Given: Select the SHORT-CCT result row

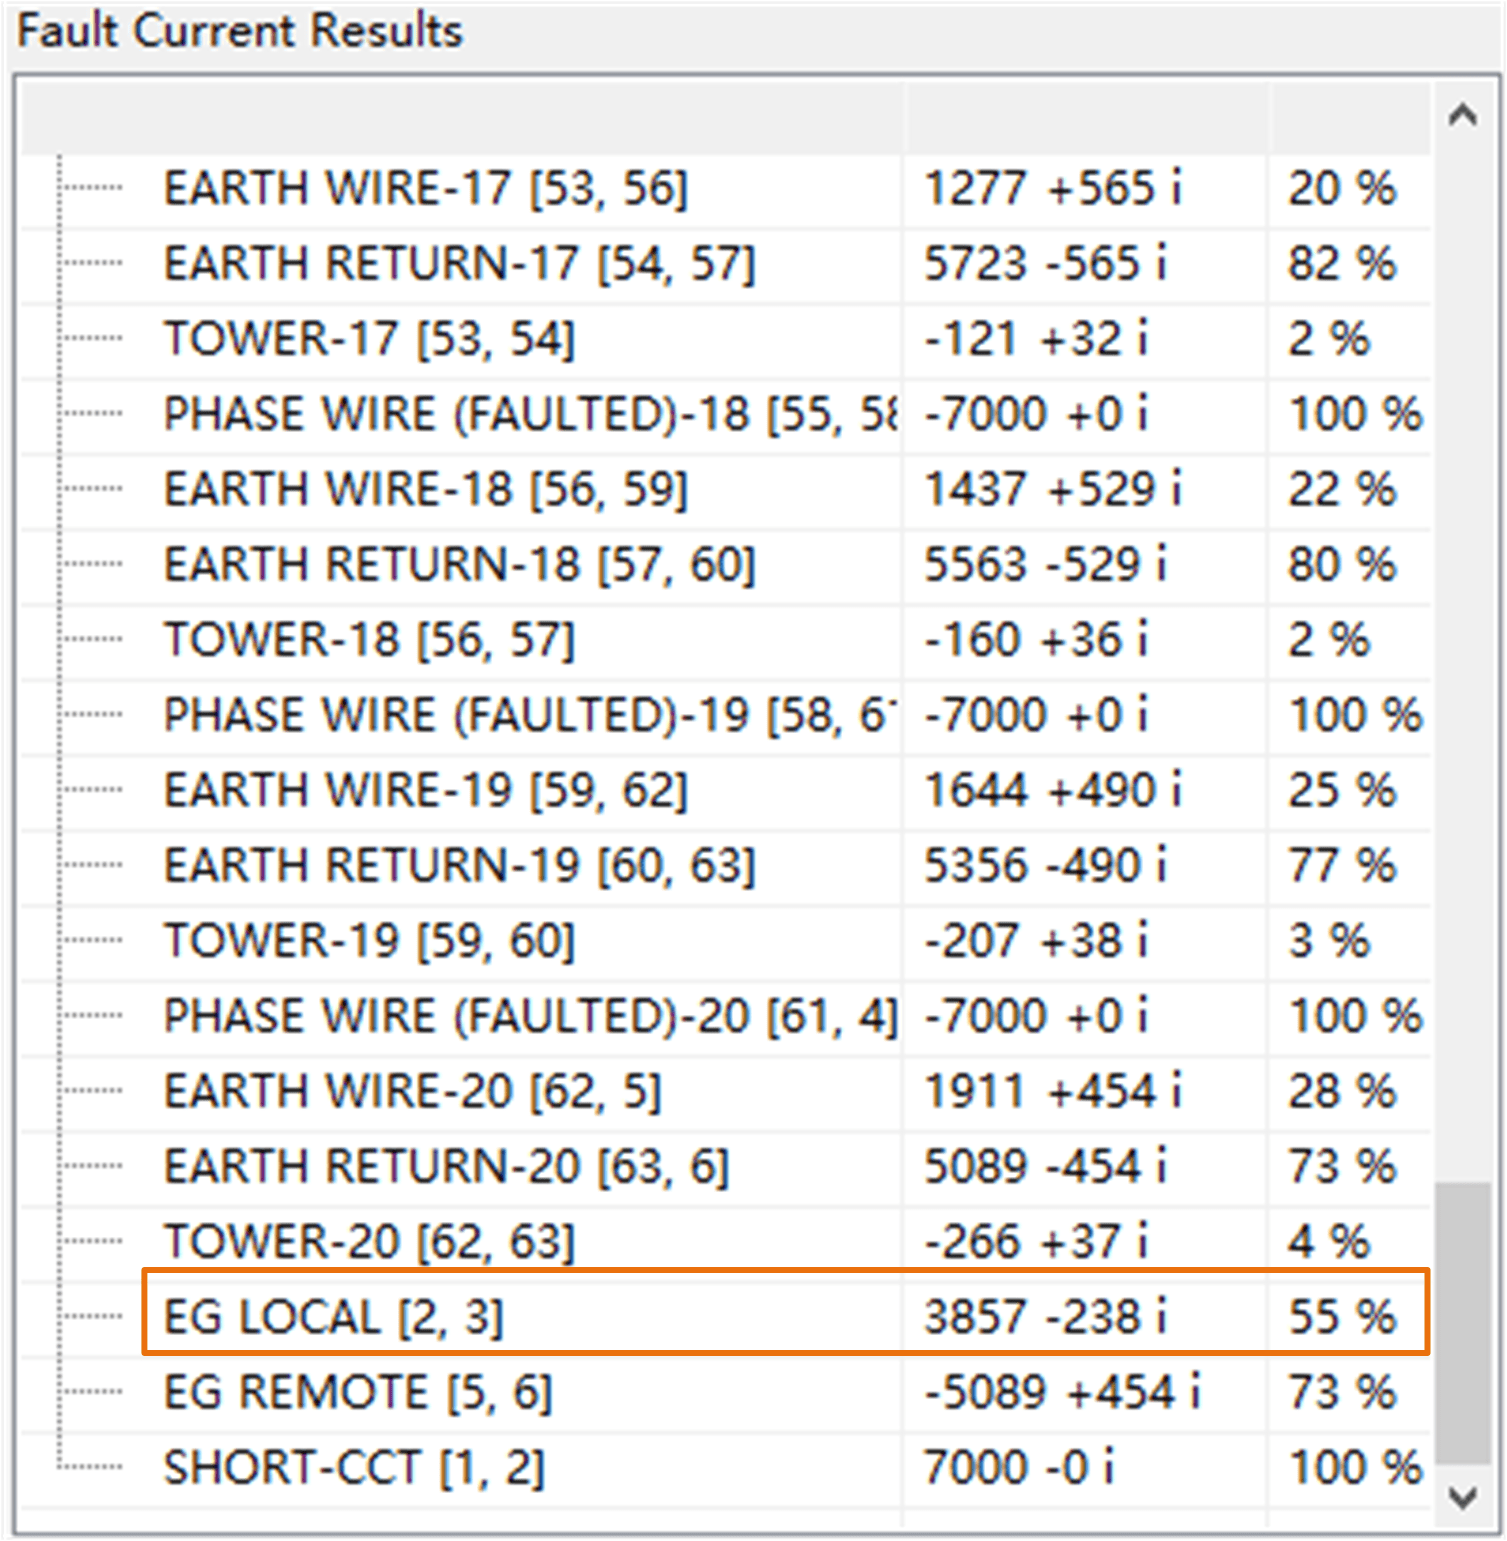Looking at the screenshot, I should click(355, 1466).
